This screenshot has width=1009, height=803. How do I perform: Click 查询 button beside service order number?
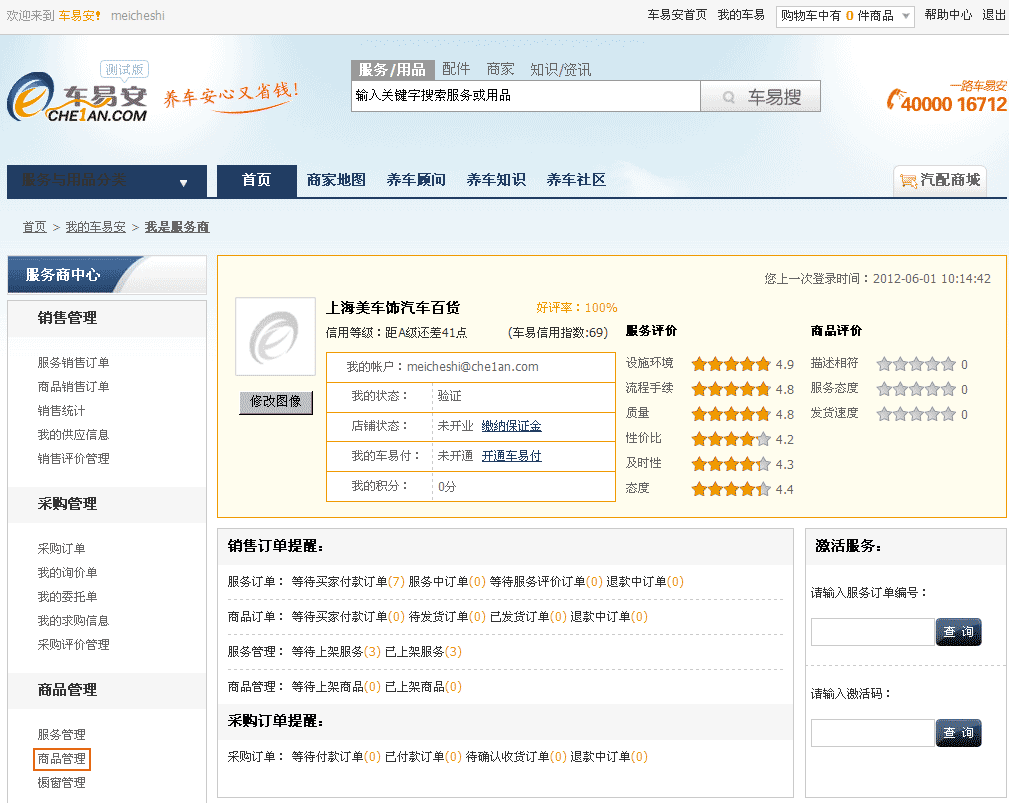click(958, 632)
